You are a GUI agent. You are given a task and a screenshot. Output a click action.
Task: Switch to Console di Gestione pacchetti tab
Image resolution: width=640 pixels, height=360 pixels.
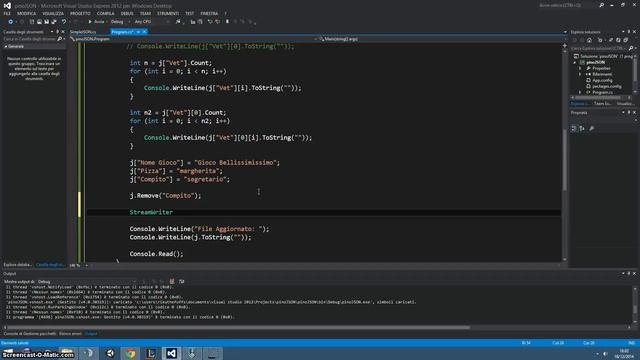(x=30, y=334)
